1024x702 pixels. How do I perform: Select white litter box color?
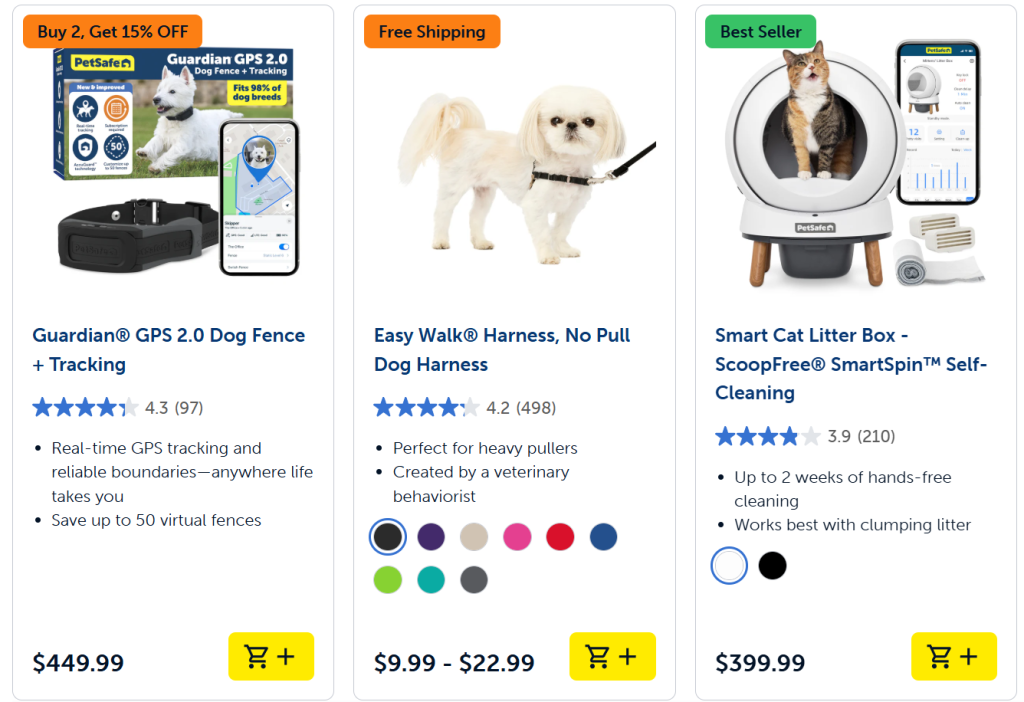coord(729,566)
